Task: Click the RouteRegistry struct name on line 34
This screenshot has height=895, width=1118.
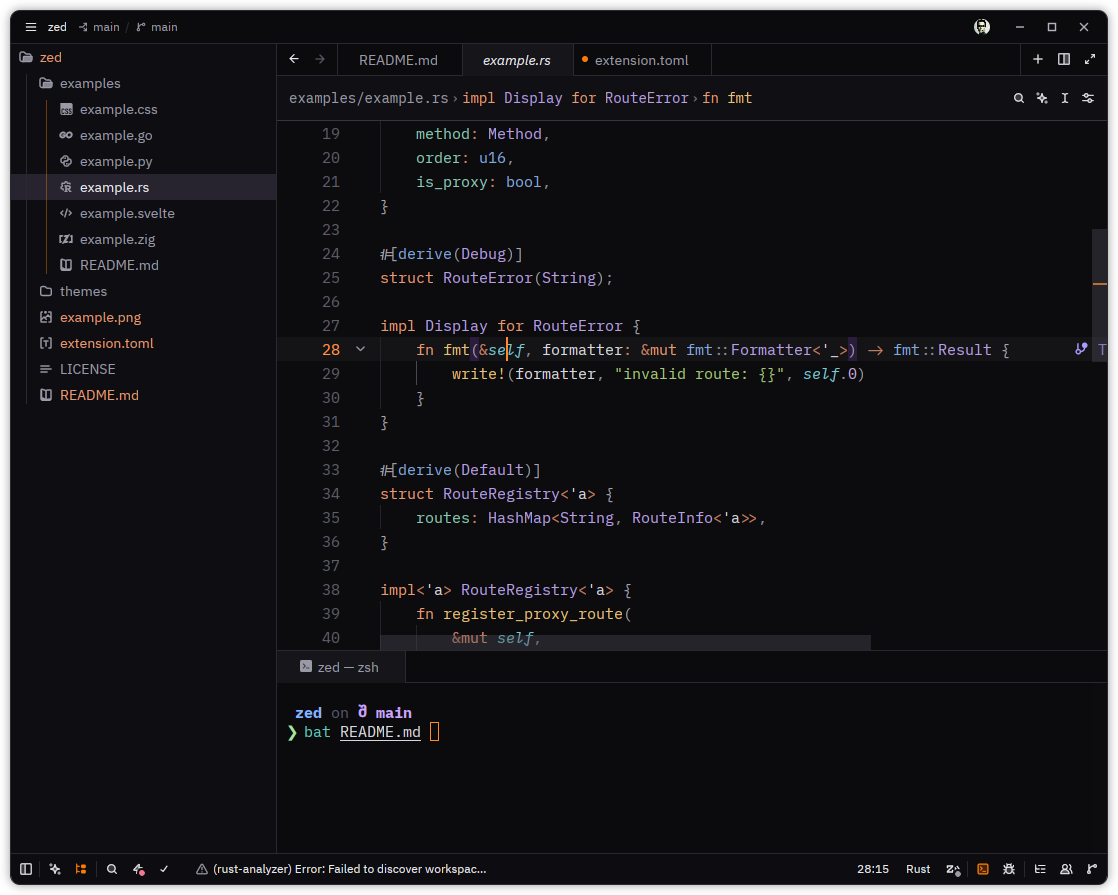Action: [501, 493]
